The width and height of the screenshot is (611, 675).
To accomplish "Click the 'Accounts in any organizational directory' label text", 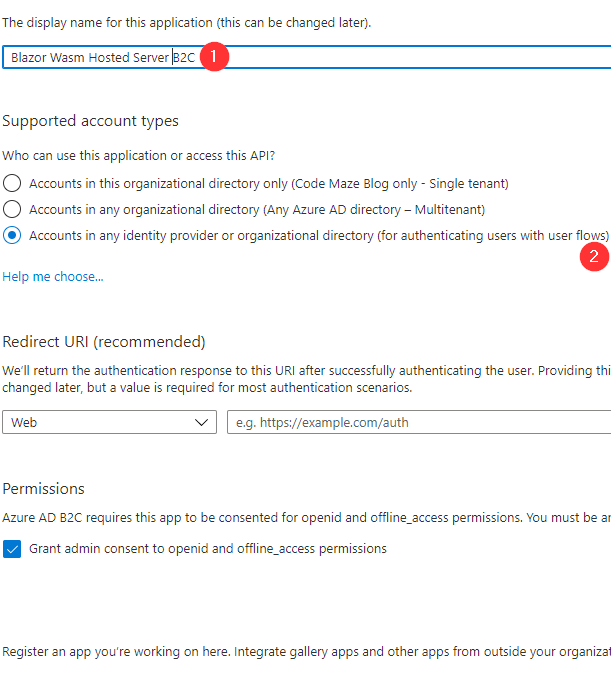I will [256, 210].
